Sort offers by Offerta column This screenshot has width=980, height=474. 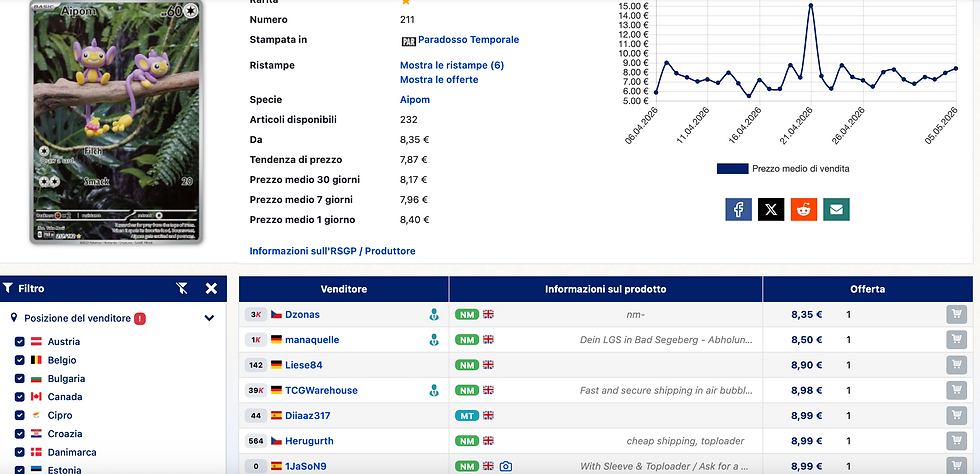click(868, 289)
